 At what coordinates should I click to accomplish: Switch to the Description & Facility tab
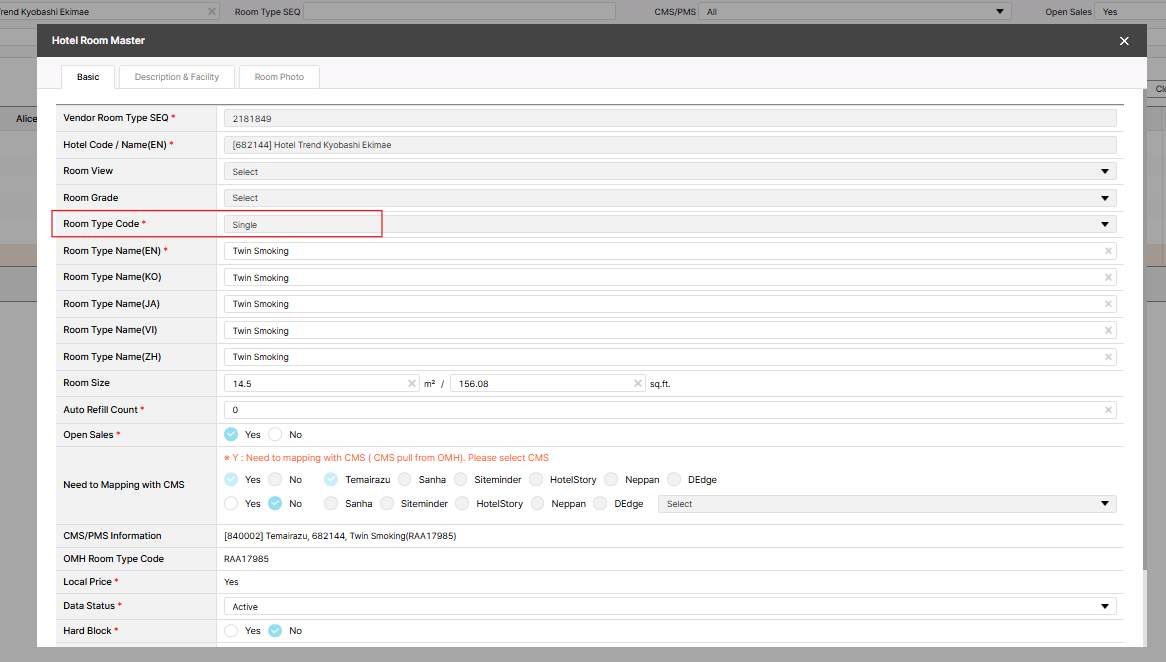click(176, 77)
